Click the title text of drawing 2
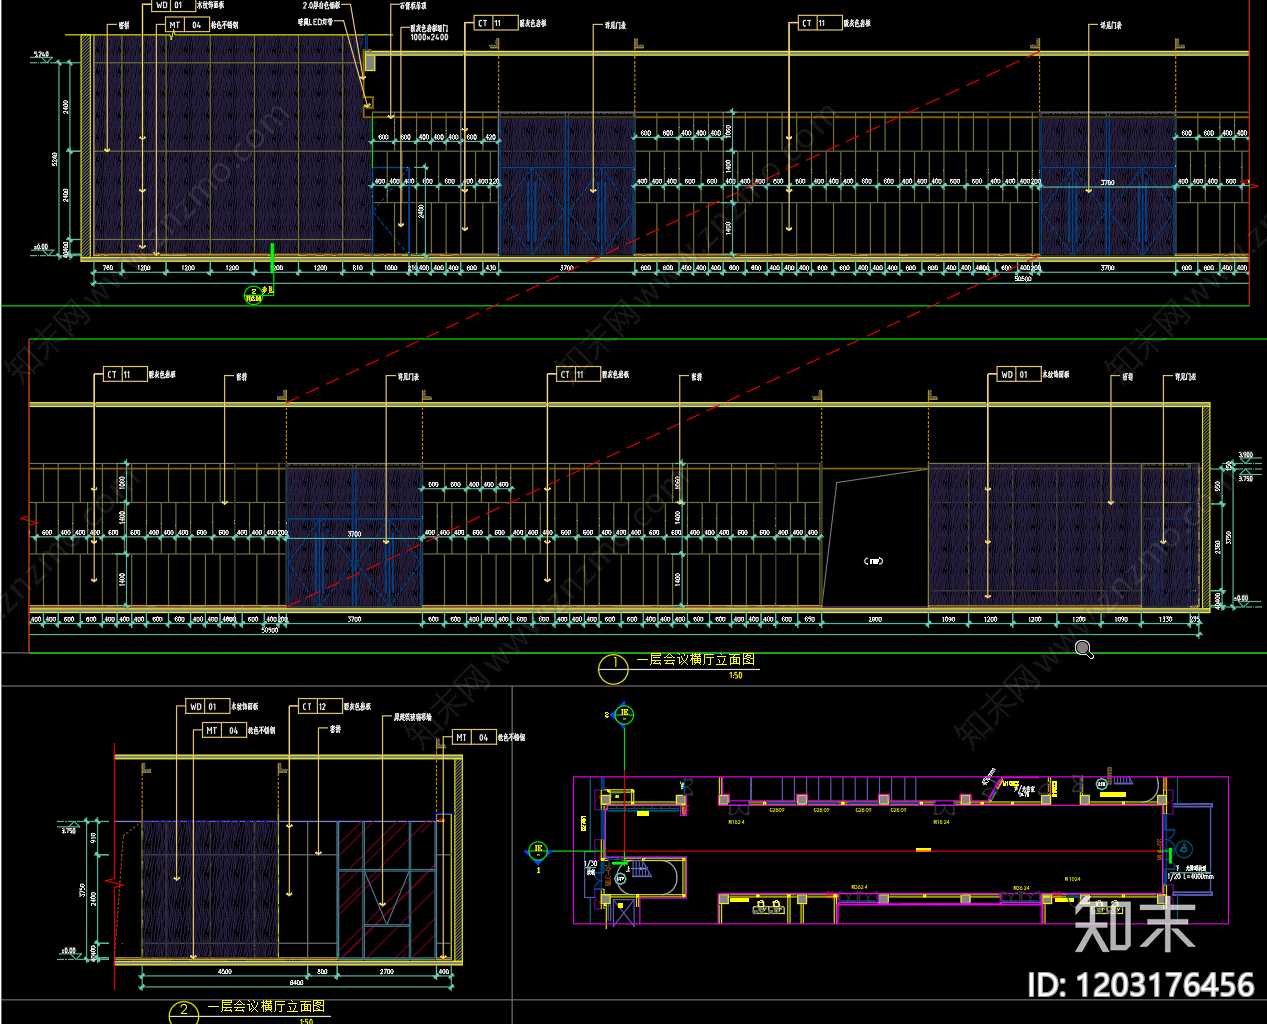The width and height of the screenshot is (1267, 1024). (x=266, y=1007)
